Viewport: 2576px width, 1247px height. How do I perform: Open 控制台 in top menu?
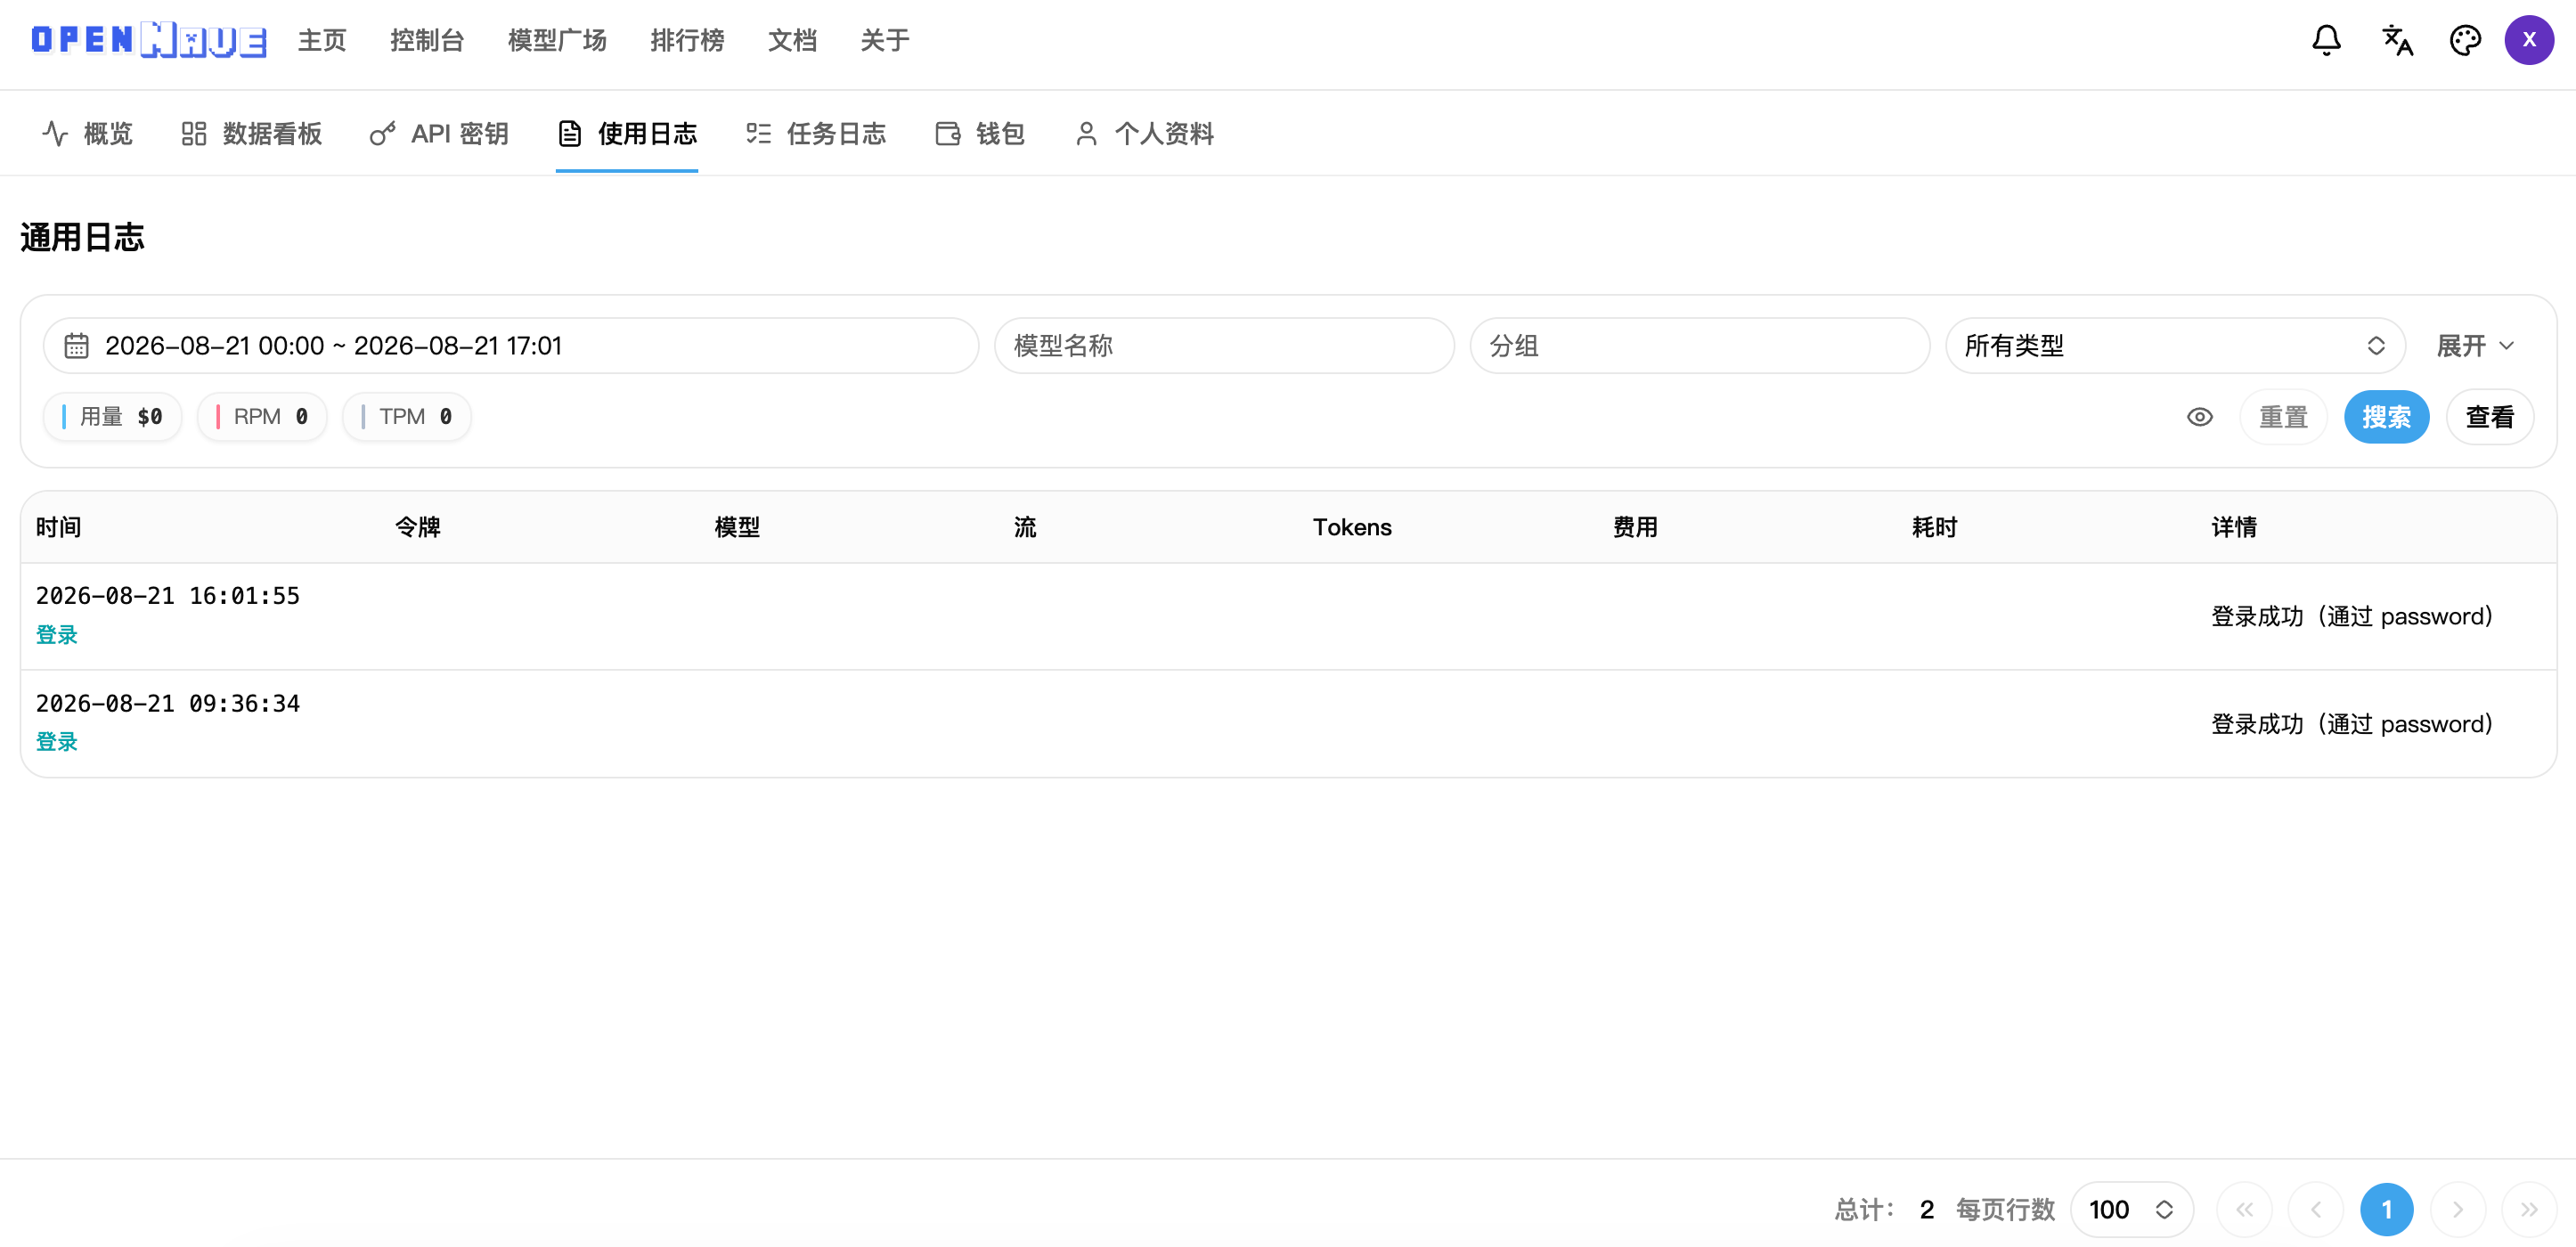click(x=427, y=40)
